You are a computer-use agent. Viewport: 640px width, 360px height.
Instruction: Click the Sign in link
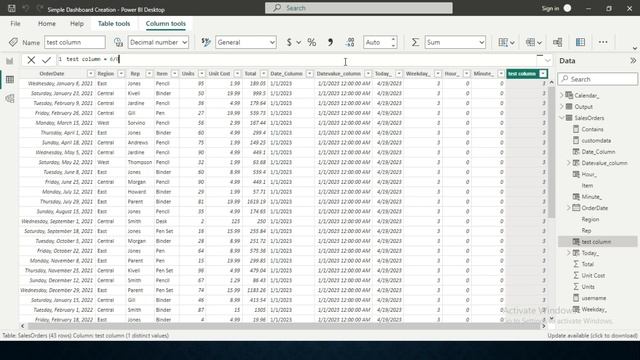click(550, 8)
